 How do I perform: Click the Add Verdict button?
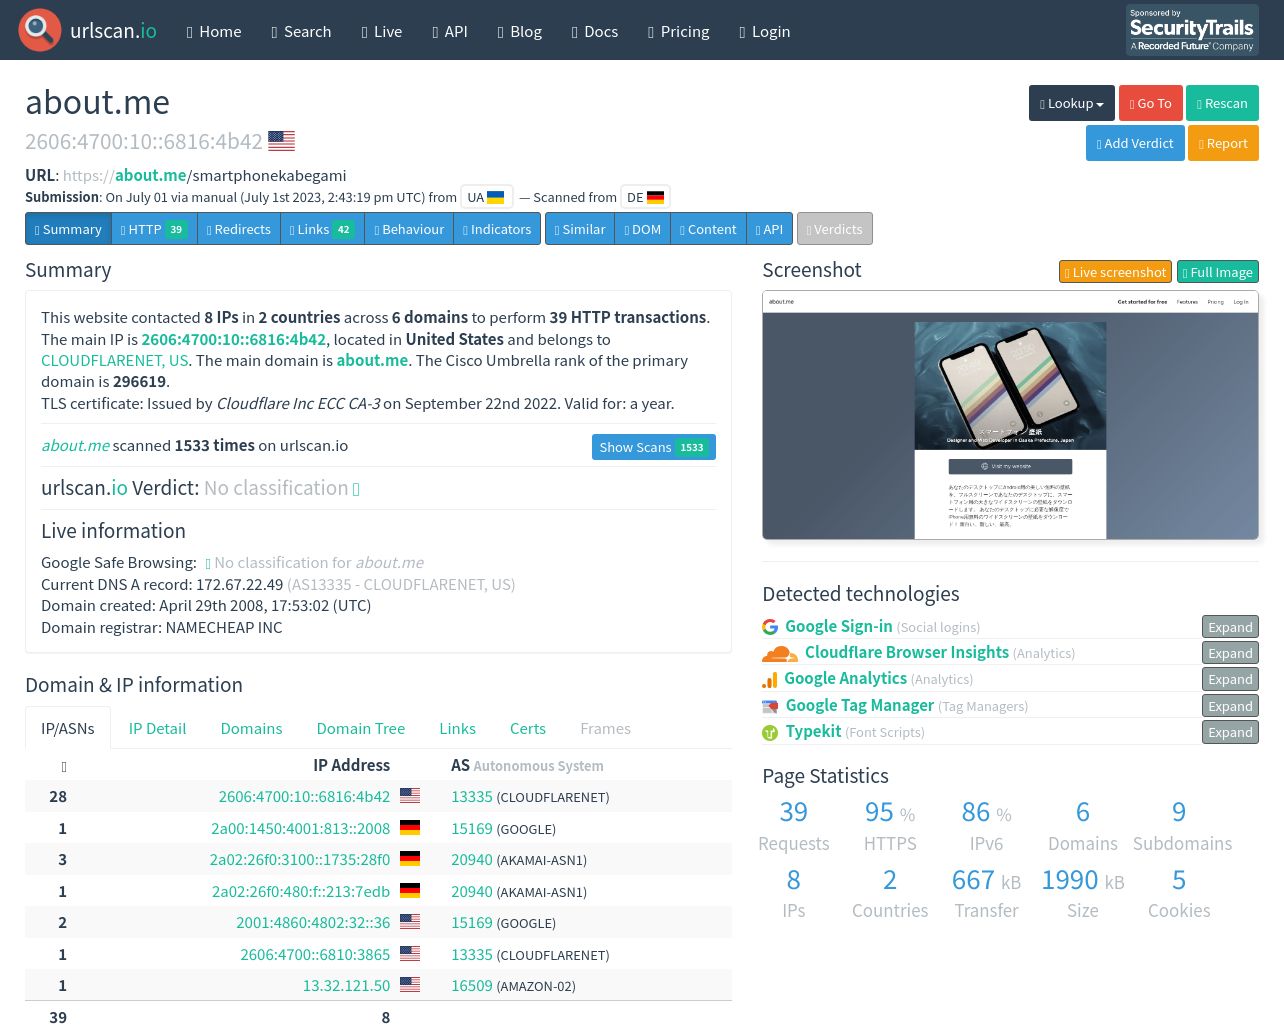[1135, 143]
